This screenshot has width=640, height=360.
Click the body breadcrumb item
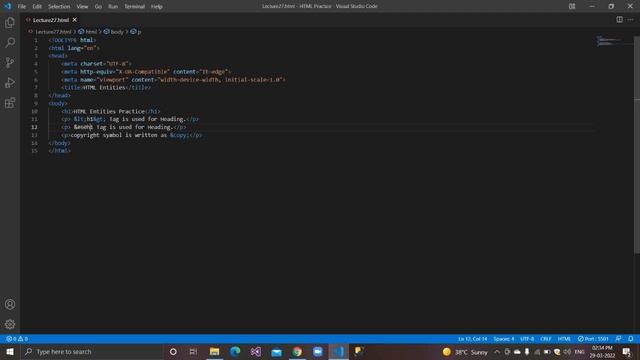click(x=117, y=31)
